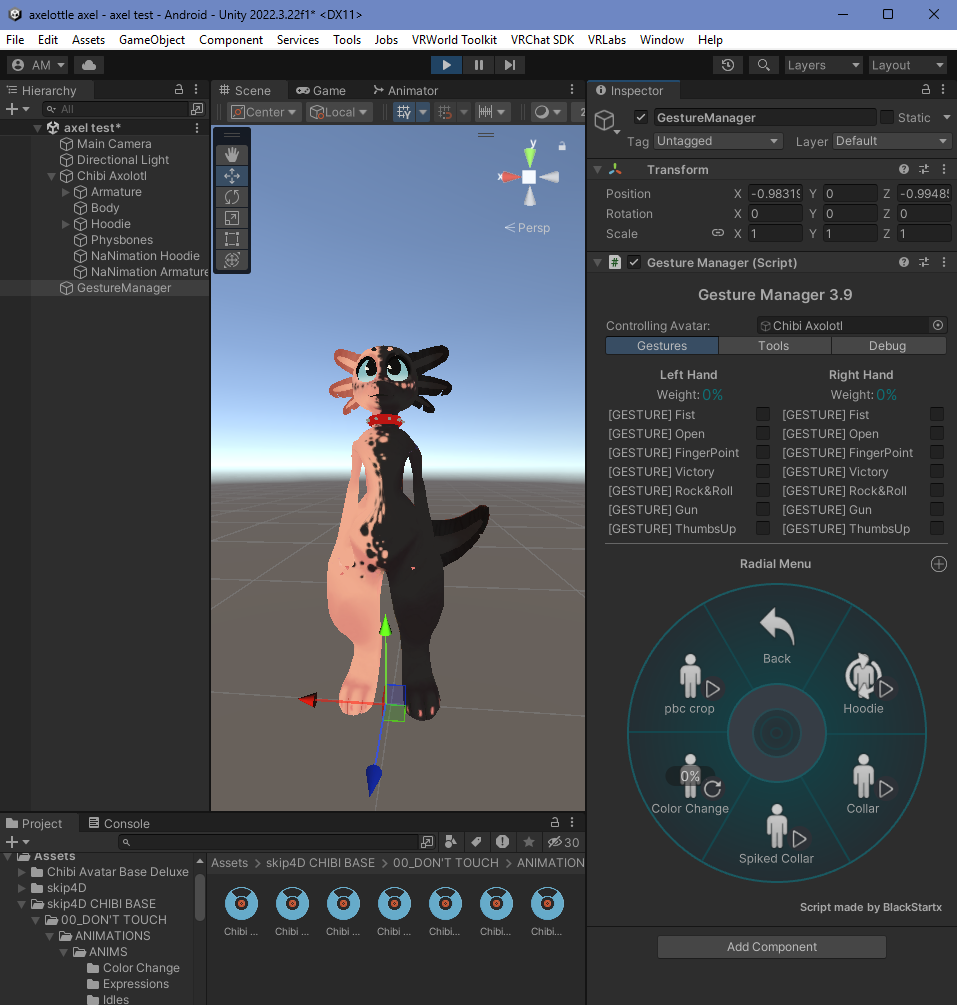Select the combined Transform tool
957x1005 pixels.
click(x=231, y=260)
